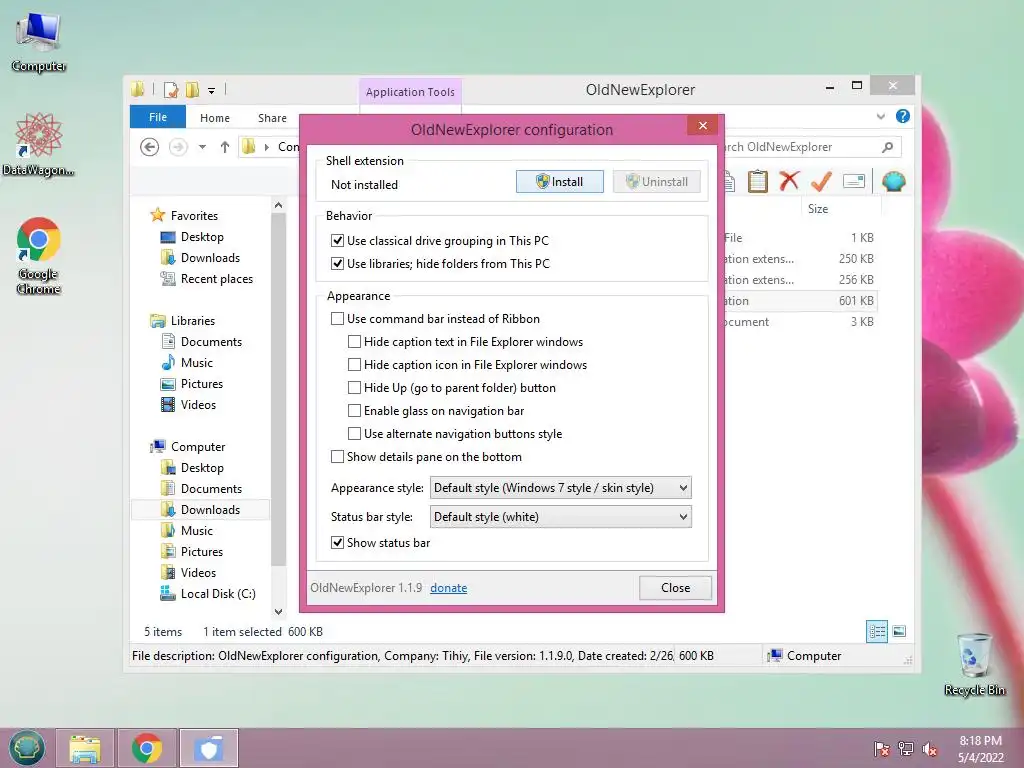Click the Close button in configuration dialog
Screen dimensions: 1024x768
tap(675, 588)
